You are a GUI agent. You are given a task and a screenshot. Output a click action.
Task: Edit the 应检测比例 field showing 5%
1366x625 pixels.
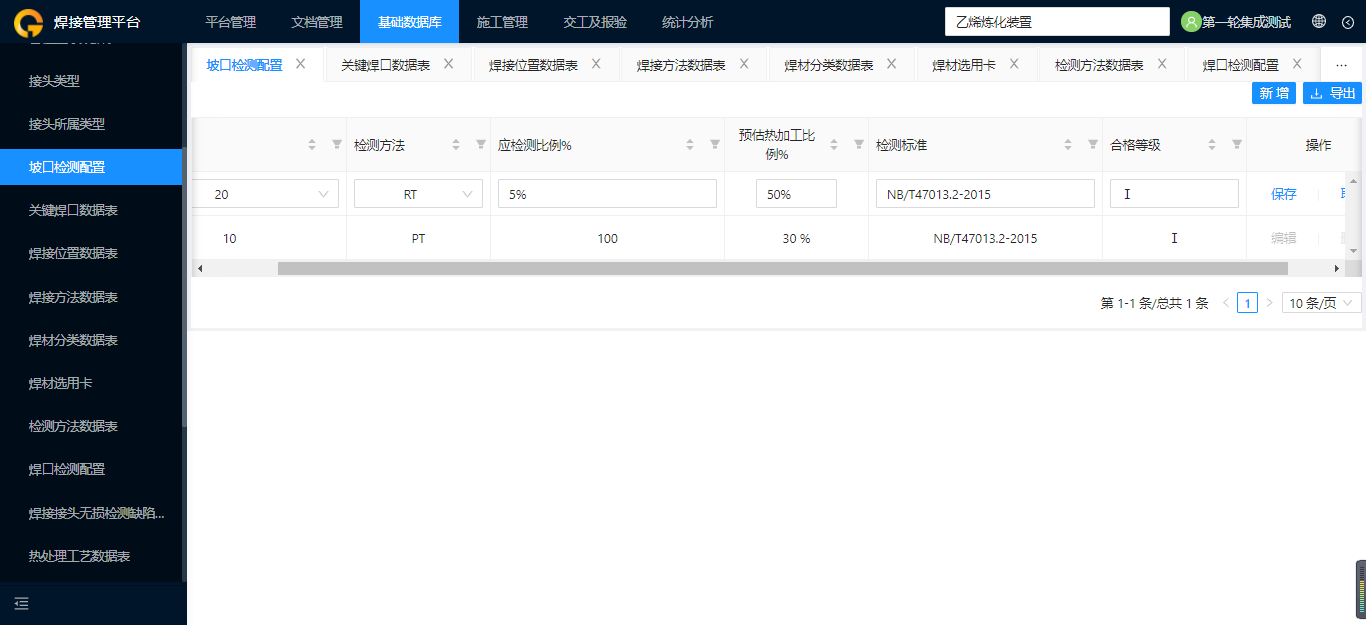pyautogui.click(x=607, y=194)
